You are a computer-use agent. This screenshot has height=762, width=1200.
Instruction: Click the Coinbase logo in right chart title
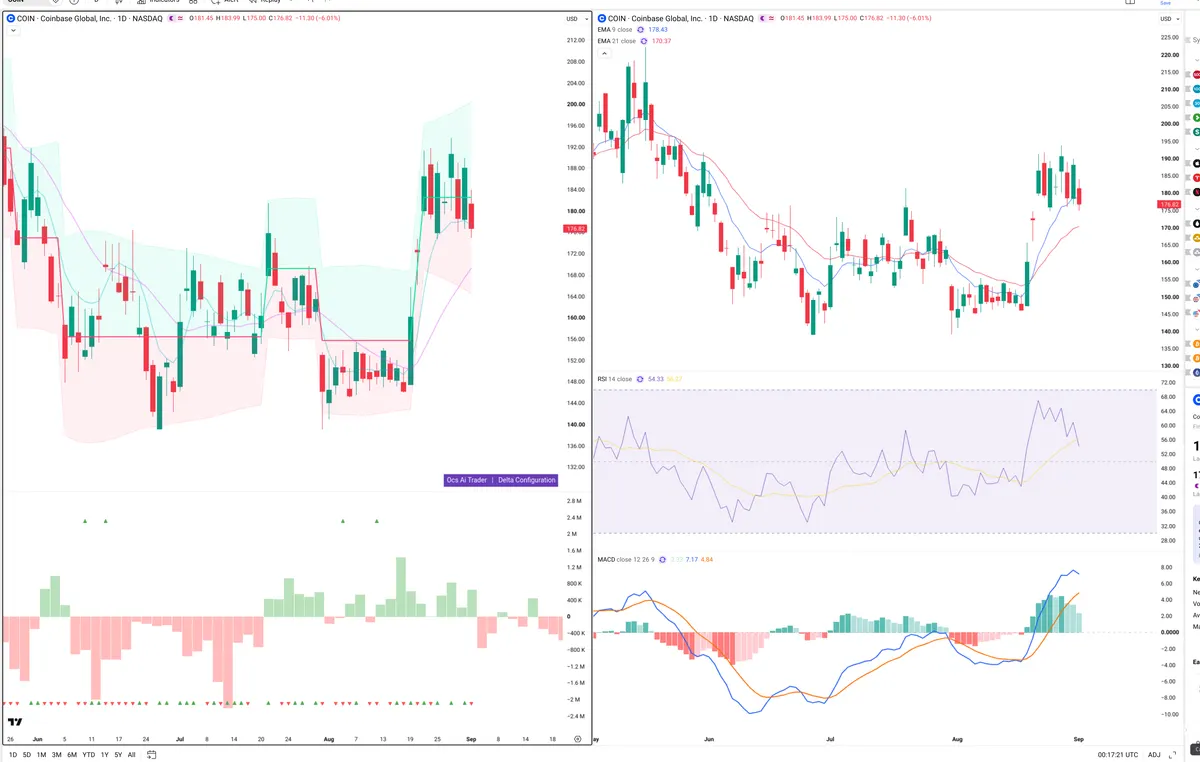pyautogui.click(x=601, y=19)
